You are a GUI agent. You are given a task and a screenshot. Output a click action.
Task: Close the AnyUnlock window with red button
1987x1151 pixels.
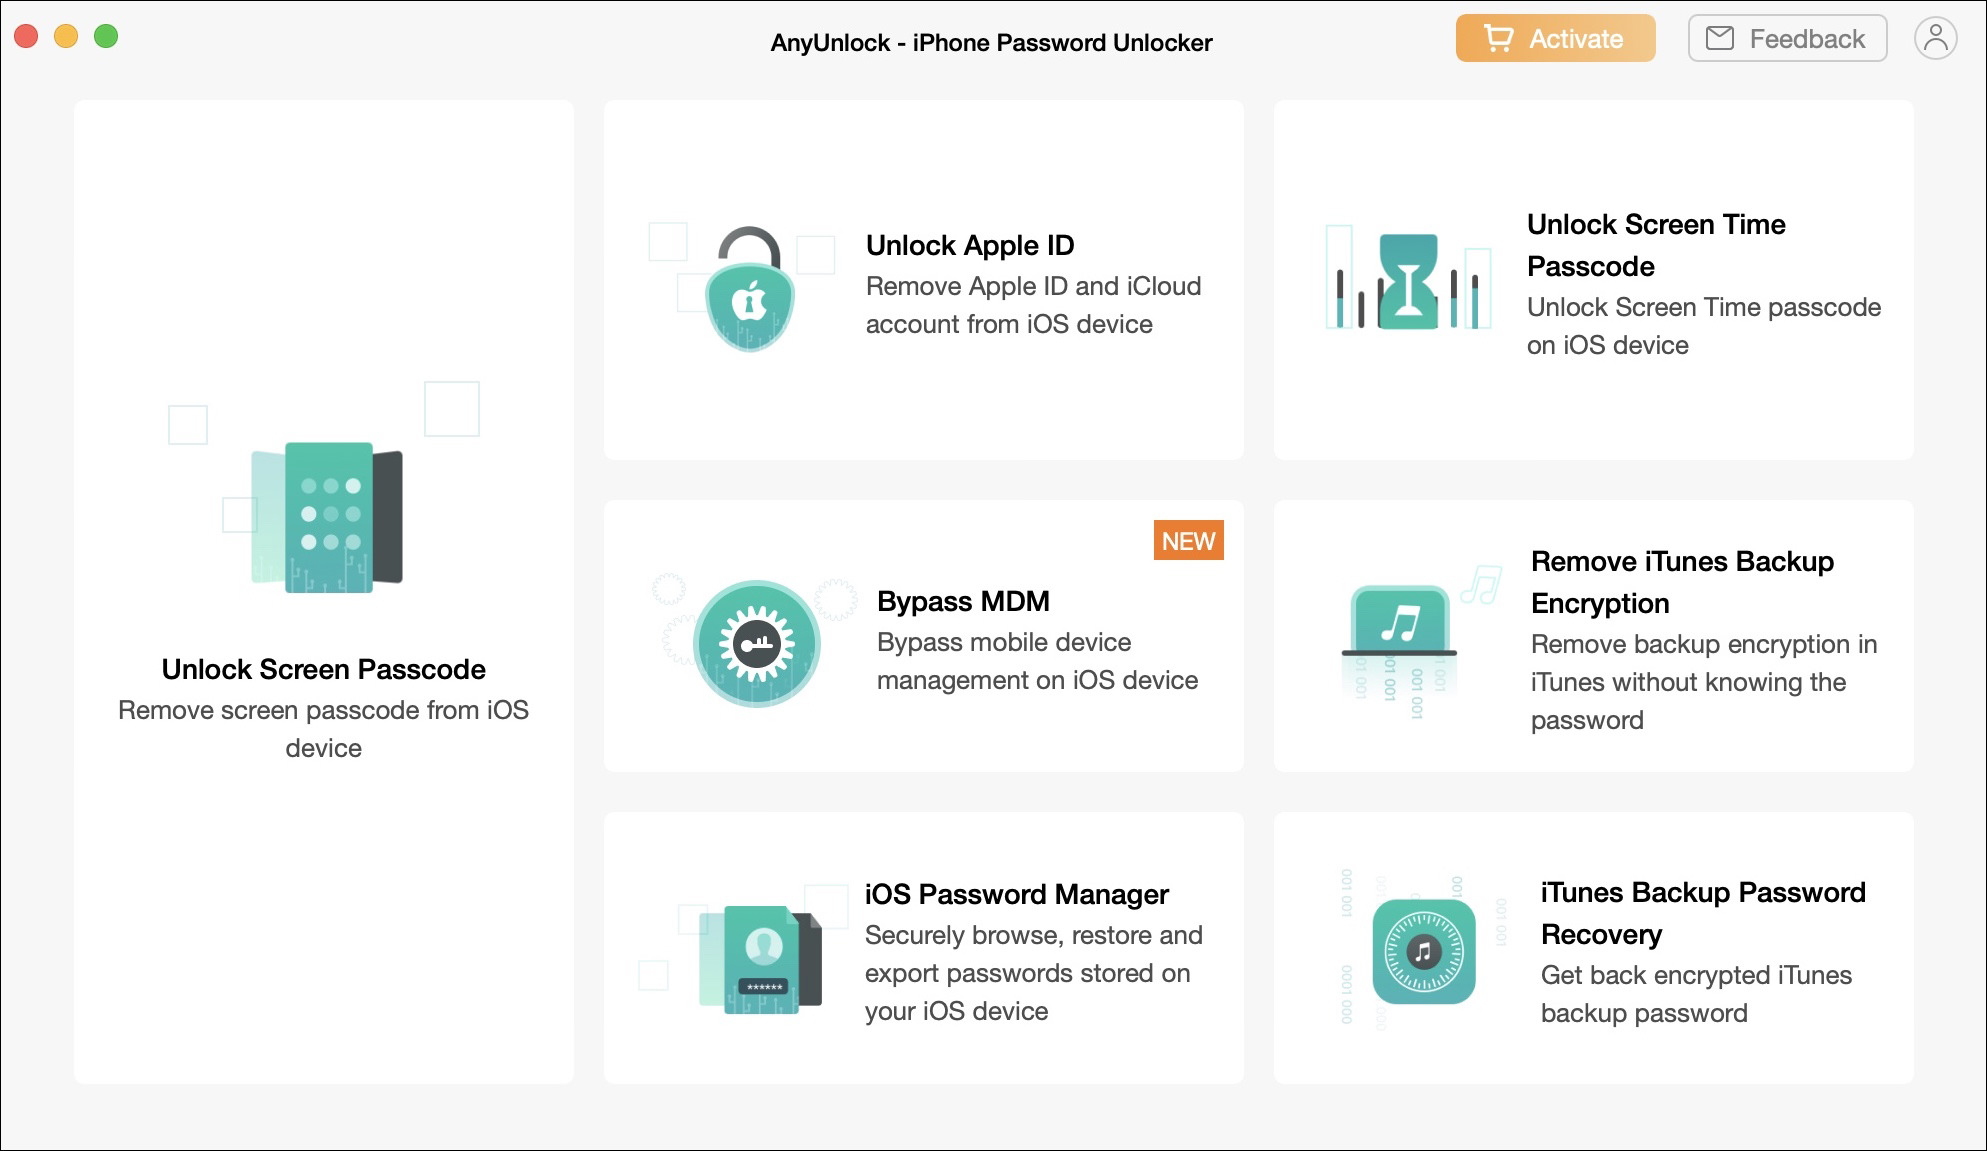[x=26, y=37]
